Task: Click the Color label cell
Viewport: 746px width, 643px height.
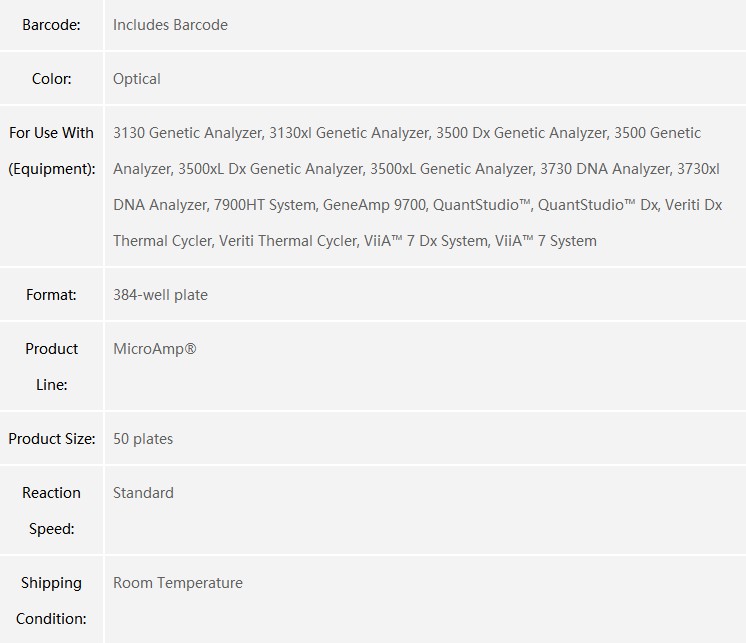Action: click(51, 79)
